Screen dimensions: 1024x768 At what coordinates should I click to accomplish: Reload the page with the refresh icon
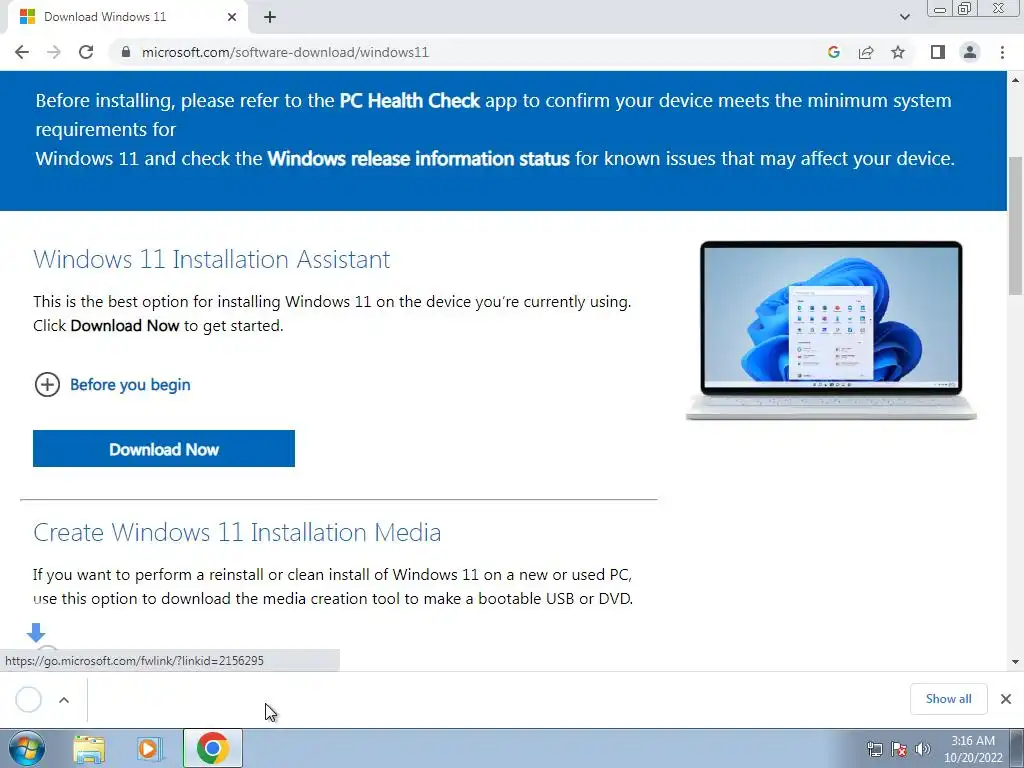86,52
